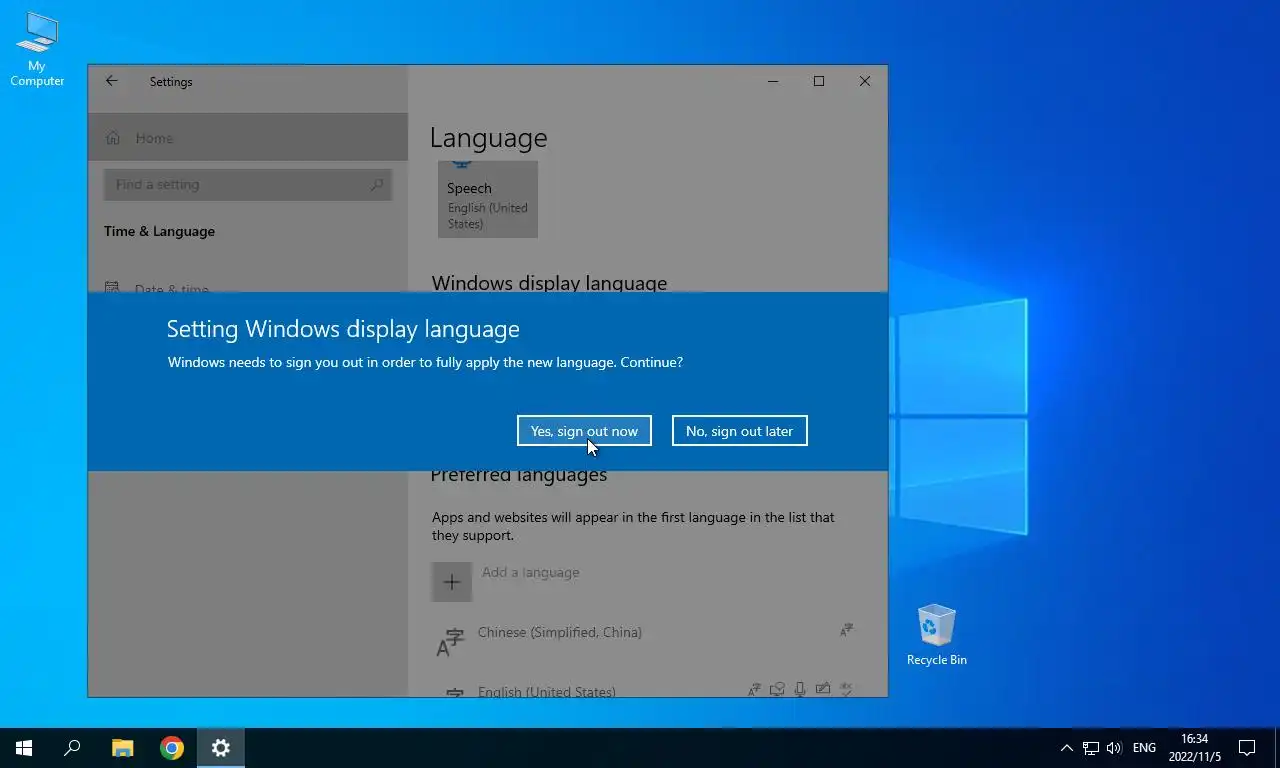Image resolution: width=1280 pixels, height=768 pixels.
Task: Open the notification center icon
Action: pyautogui.click(x=1247, y=748)
